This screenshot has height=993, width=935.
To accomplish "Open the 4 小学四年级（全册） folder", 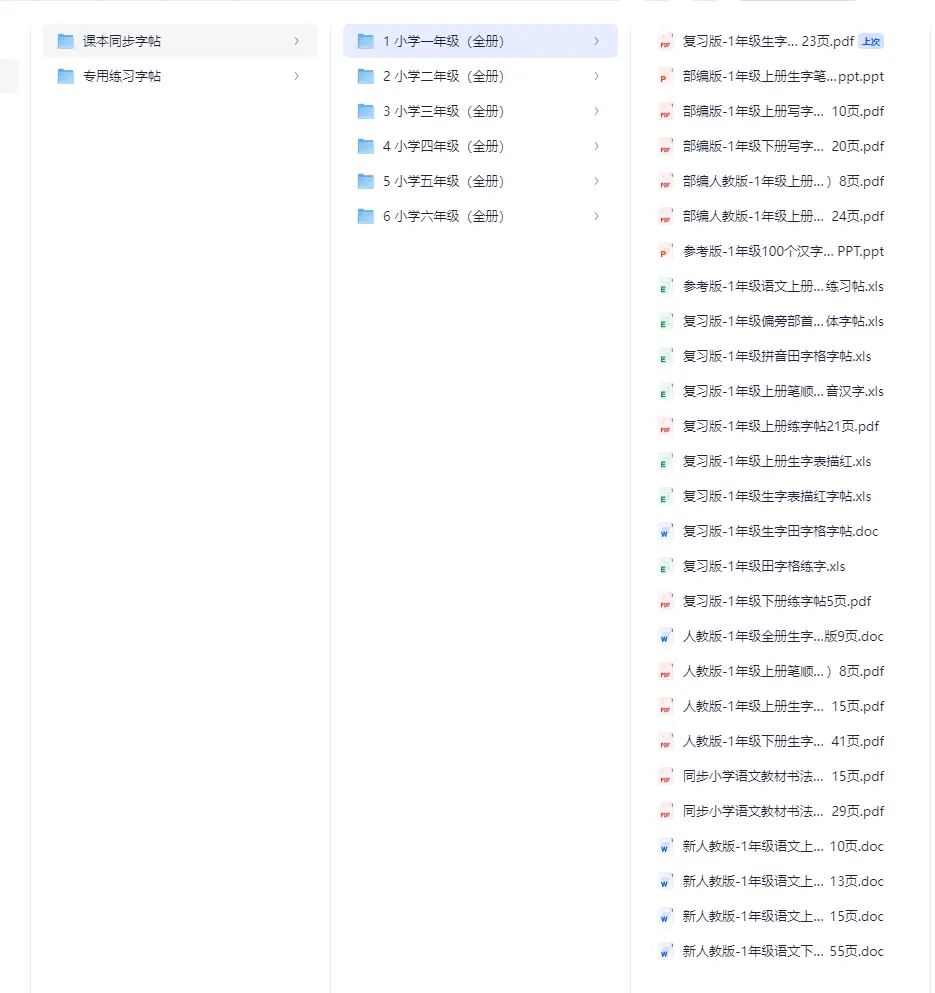I will coord(443,147).
